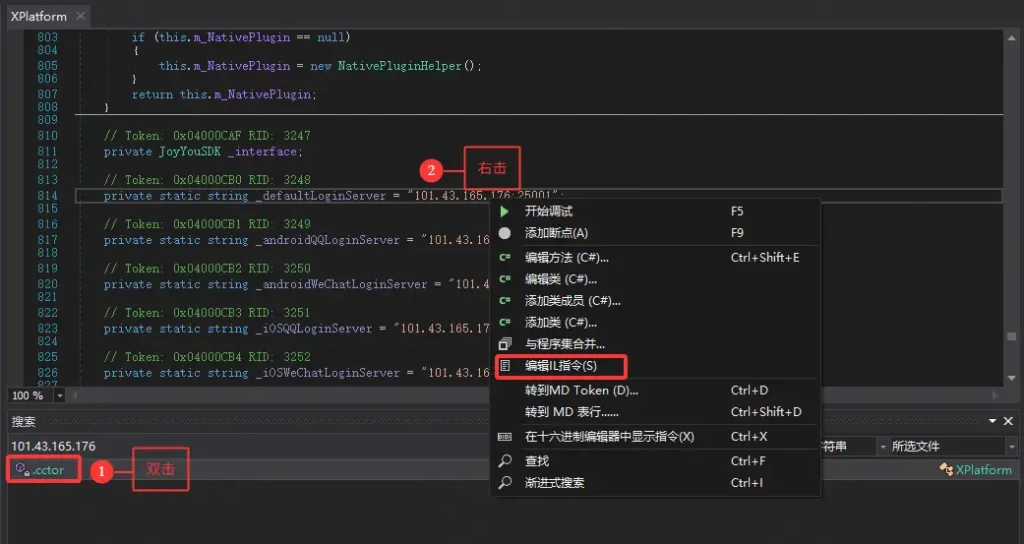Click _defaultLoginServer in line 814
Screen dimensions: 1024x544
321,196
